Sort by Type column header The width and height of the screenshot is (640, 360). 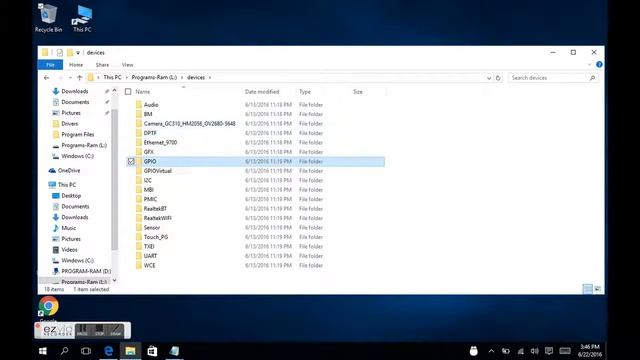[305, 92]
